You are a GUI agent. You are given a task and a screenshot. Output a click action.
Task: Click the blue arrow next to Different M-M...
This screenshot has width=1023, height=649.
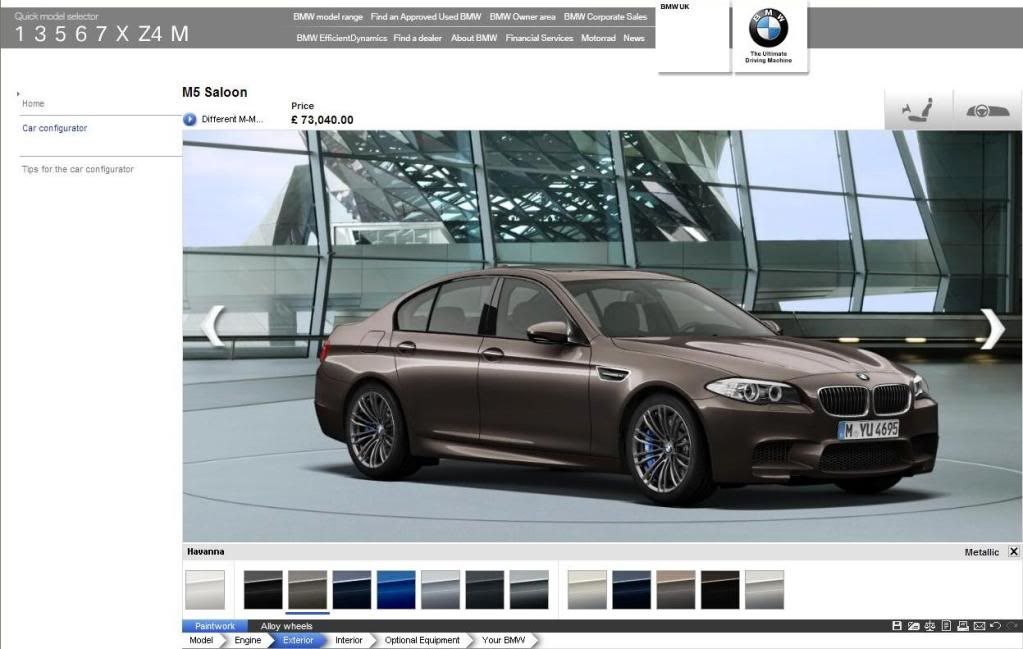tap(190, 119)
